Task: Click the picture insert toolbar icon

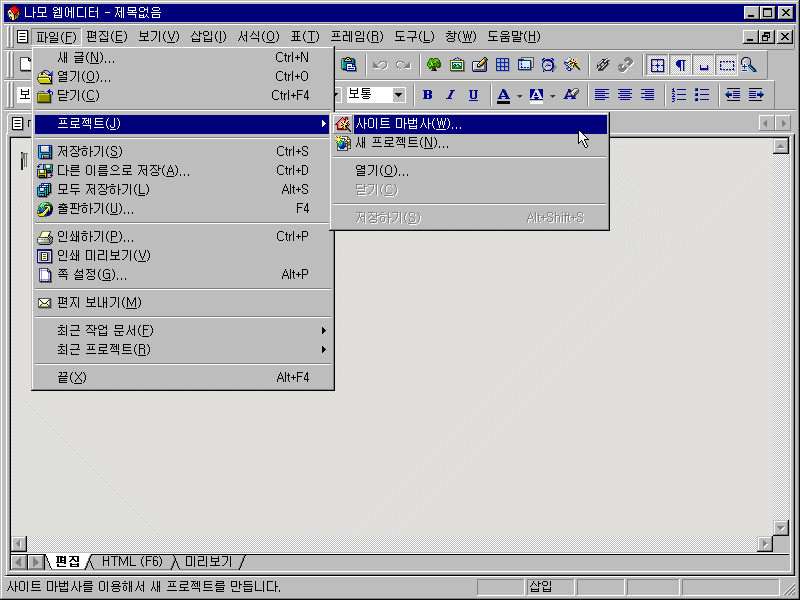Action: tap(457, 65)
